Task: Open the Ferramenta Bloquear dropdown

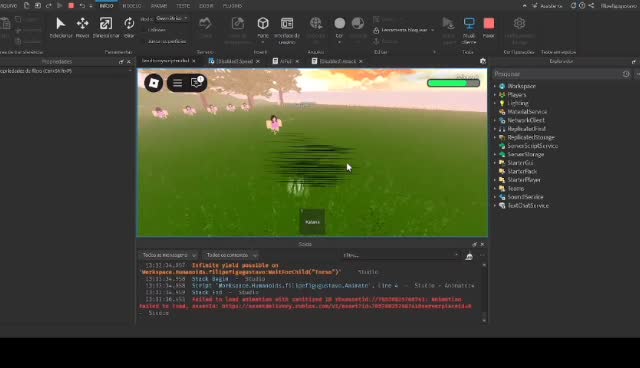Action: (404, 30)
